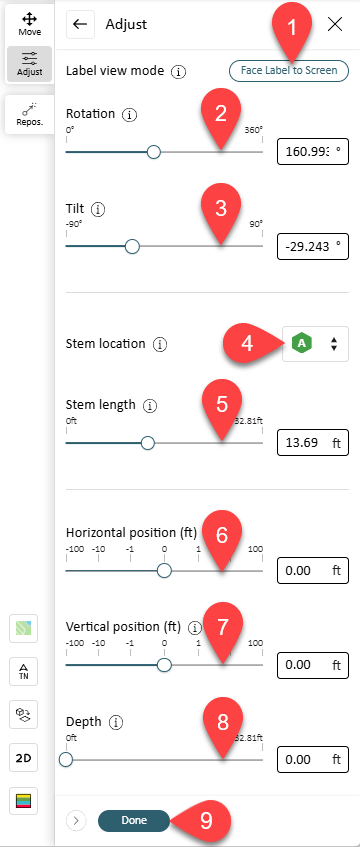The height and width of the screenshot is (847, 360).
Task: Click the TN true north icon
Action: tap(23, 671)
